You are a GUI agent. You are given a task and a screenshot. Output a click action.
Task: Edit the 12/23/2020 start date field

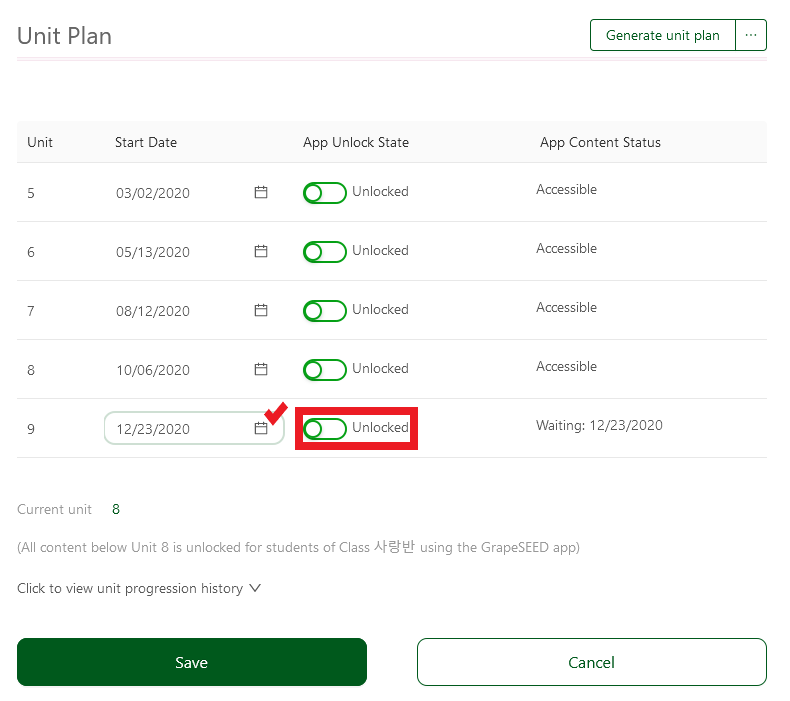tap(194, 428)
